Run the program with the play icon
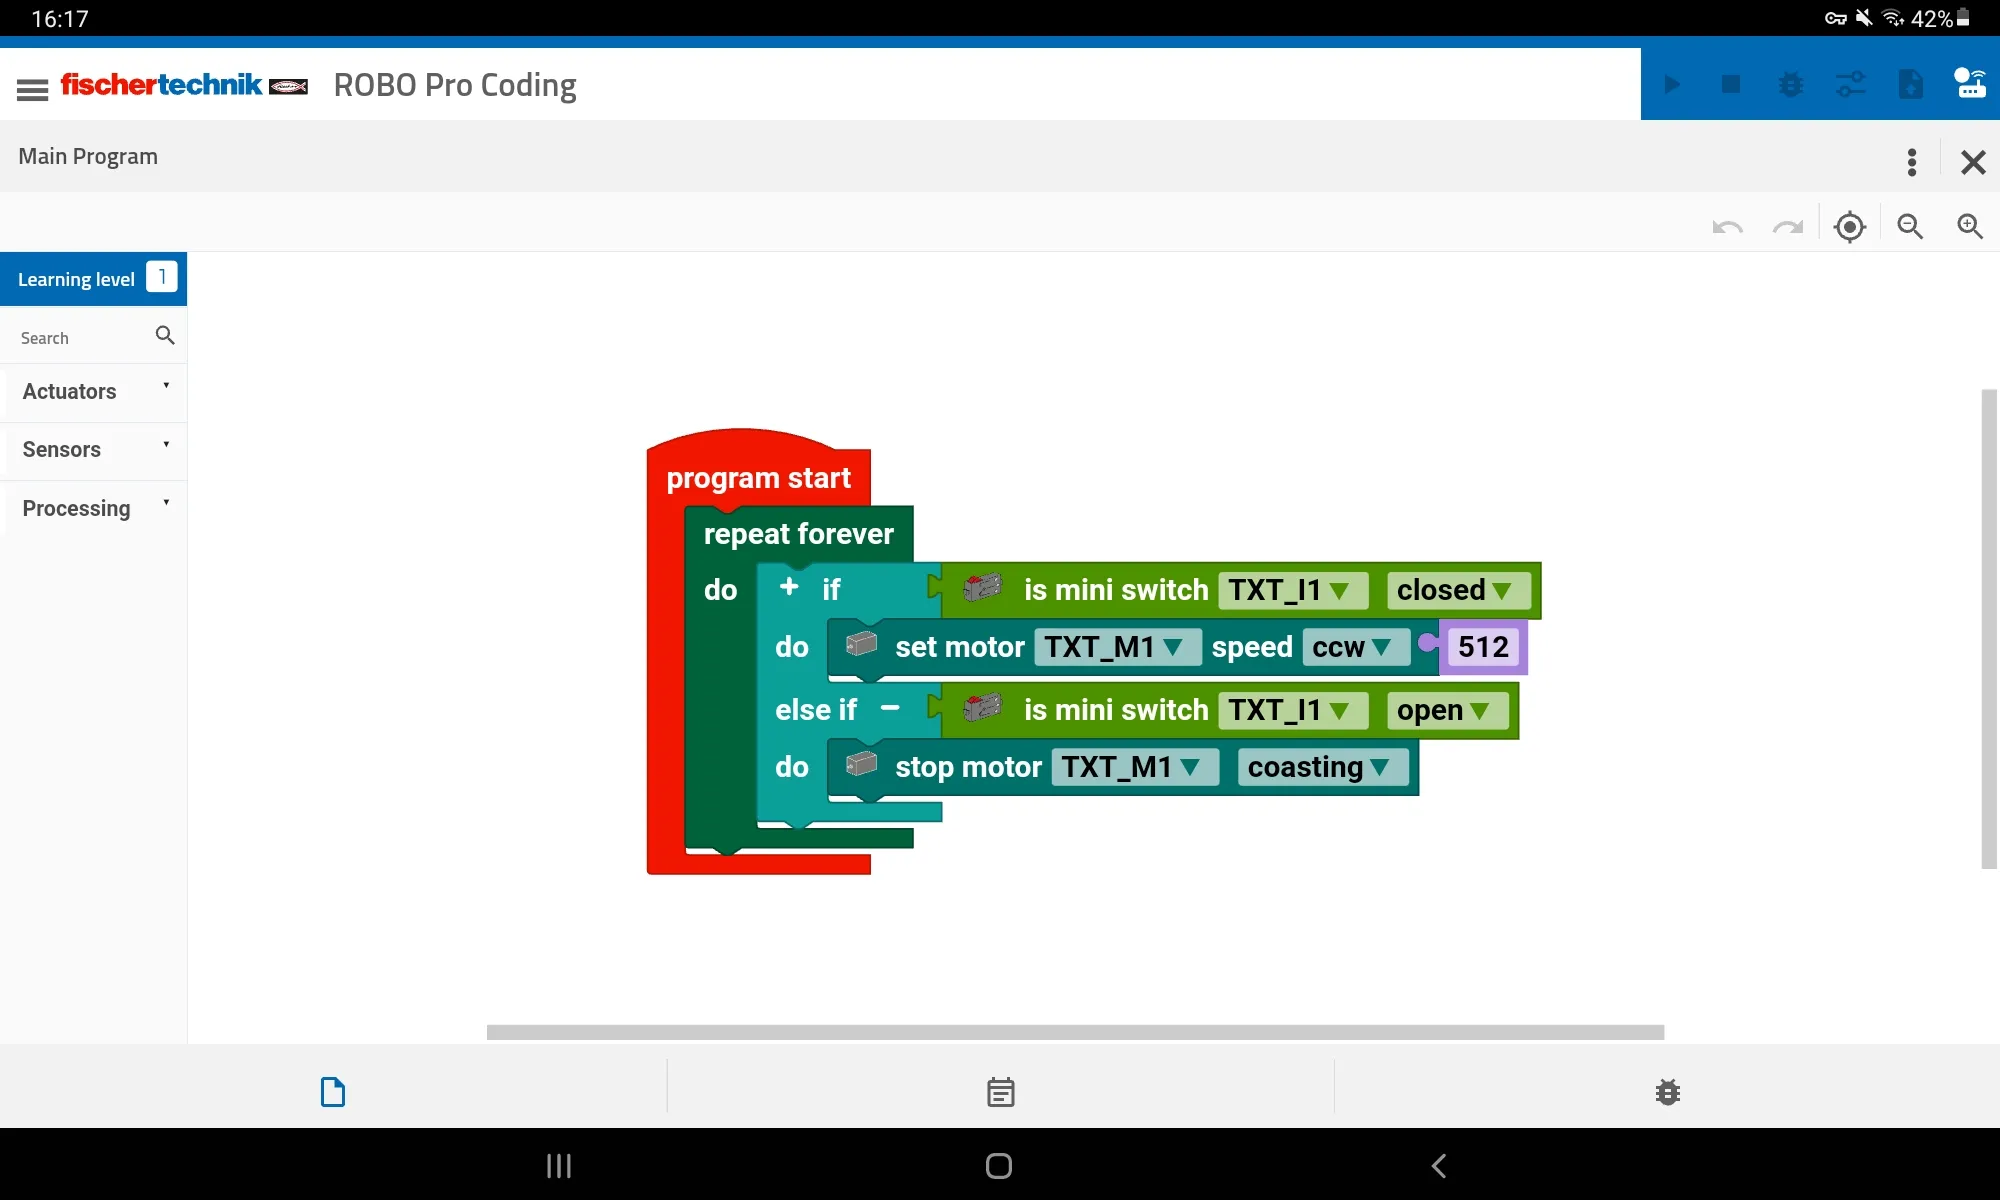Viewport: 2000px width, 1200px height. click(1672, 84)
